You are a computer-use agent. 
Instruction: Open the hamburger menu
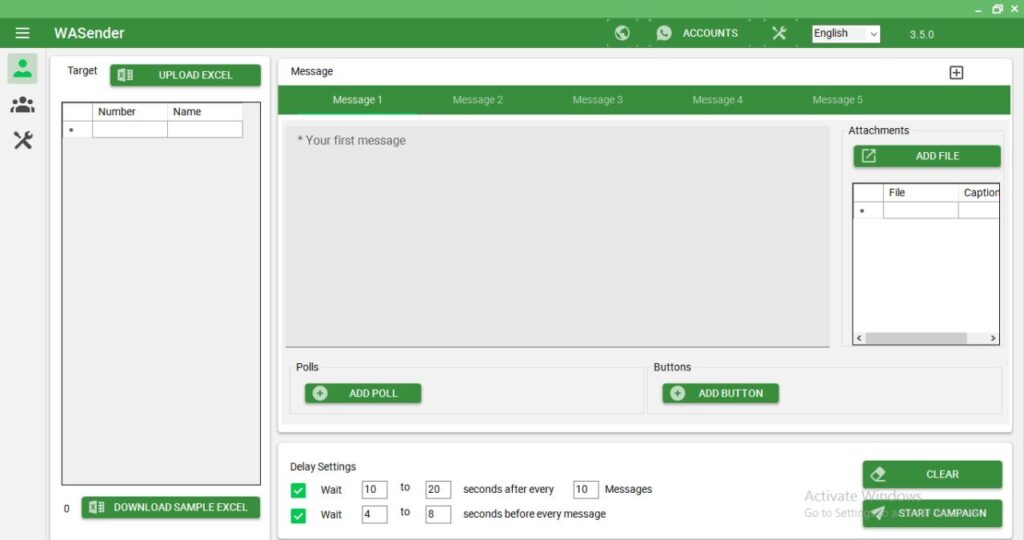(x=22, y=33)
